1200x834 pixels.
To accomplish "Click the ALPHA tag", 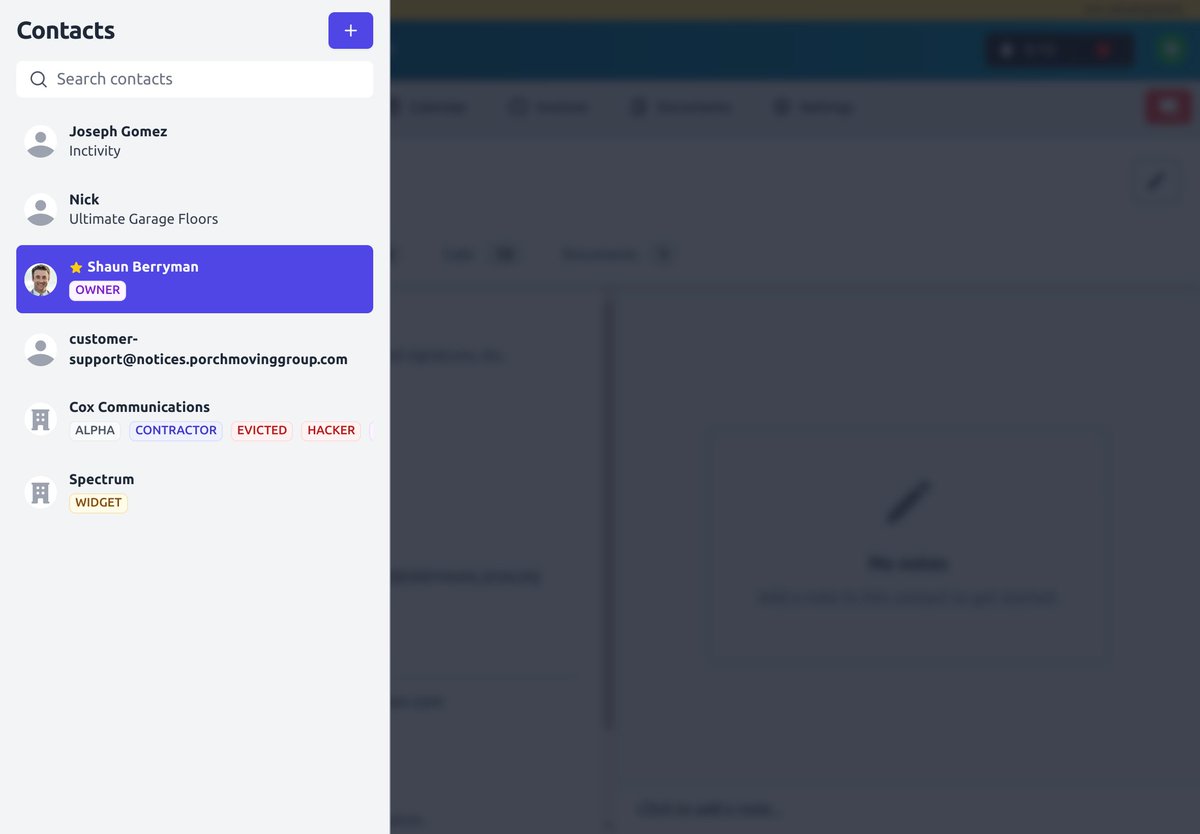I will pyautogui.click(x=95, y=430).
